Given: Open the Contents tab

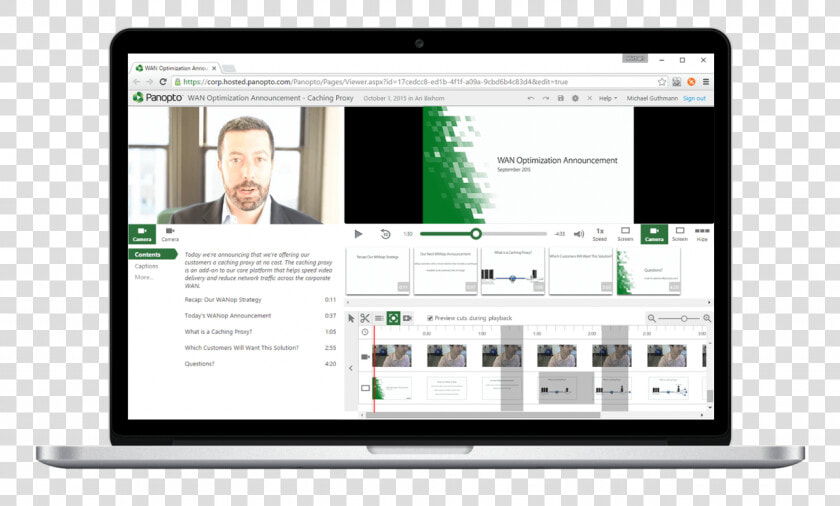Looking at the screenshot, I should [x=152, y=254].
